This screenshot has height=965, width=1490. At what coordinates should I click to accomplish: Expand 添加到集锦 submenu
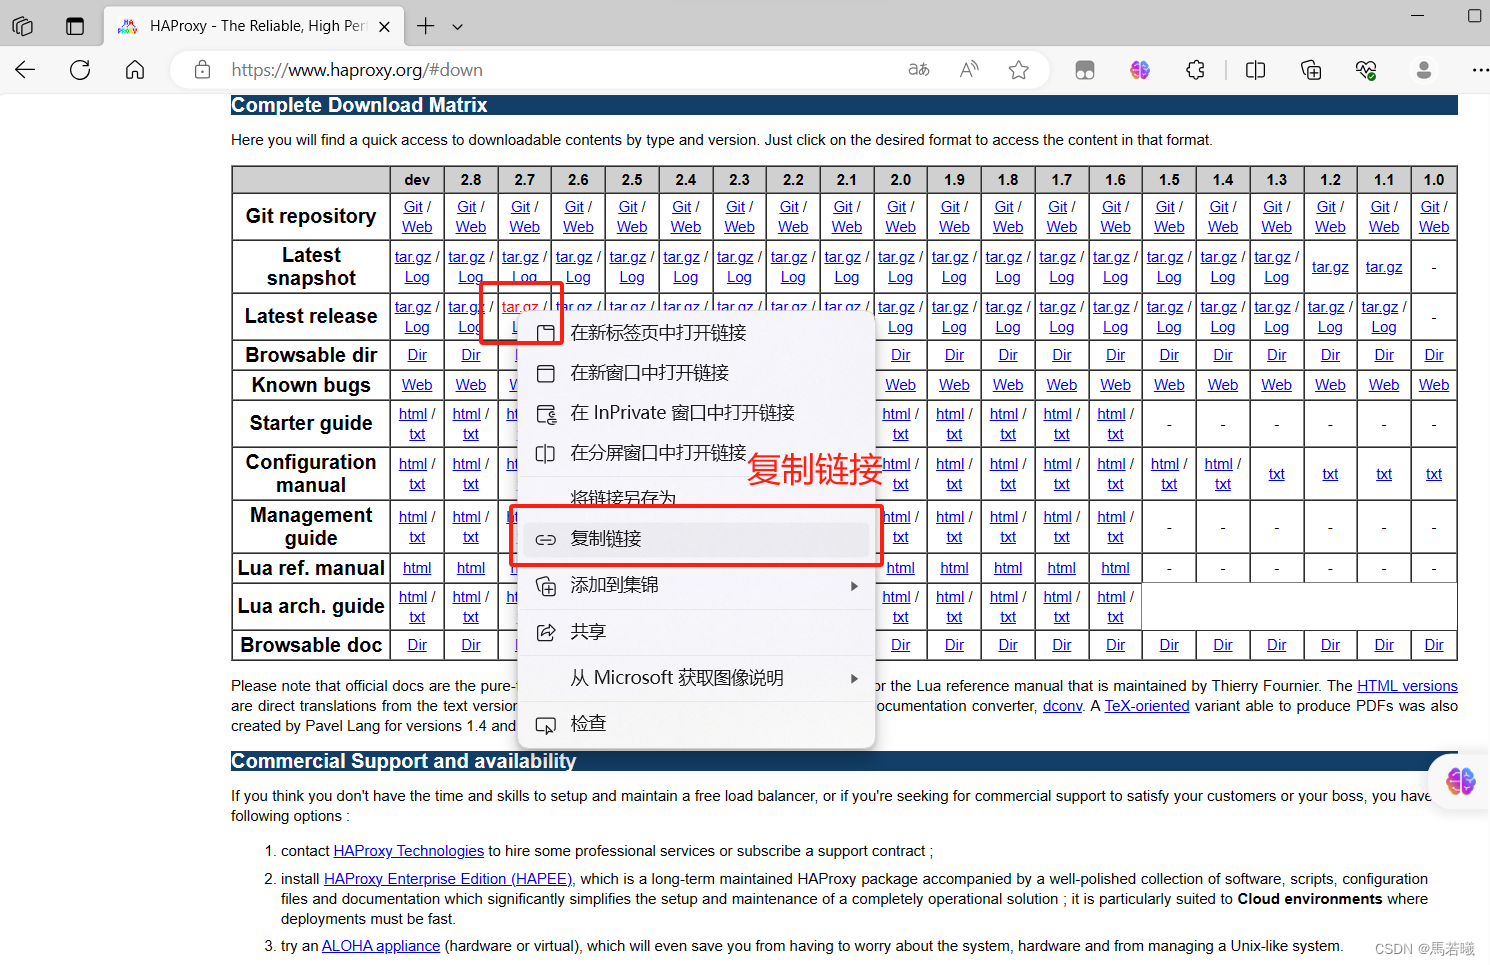(697, 585)
